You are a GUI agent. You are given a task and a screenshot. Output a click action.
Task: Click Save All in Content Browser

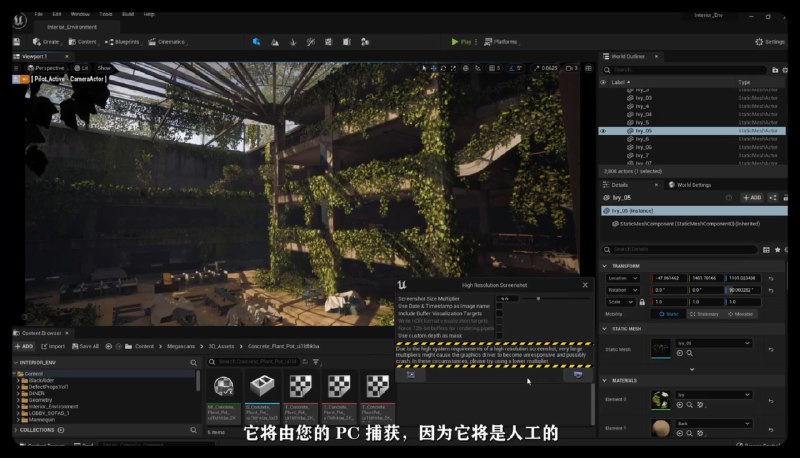pos(85,346)
